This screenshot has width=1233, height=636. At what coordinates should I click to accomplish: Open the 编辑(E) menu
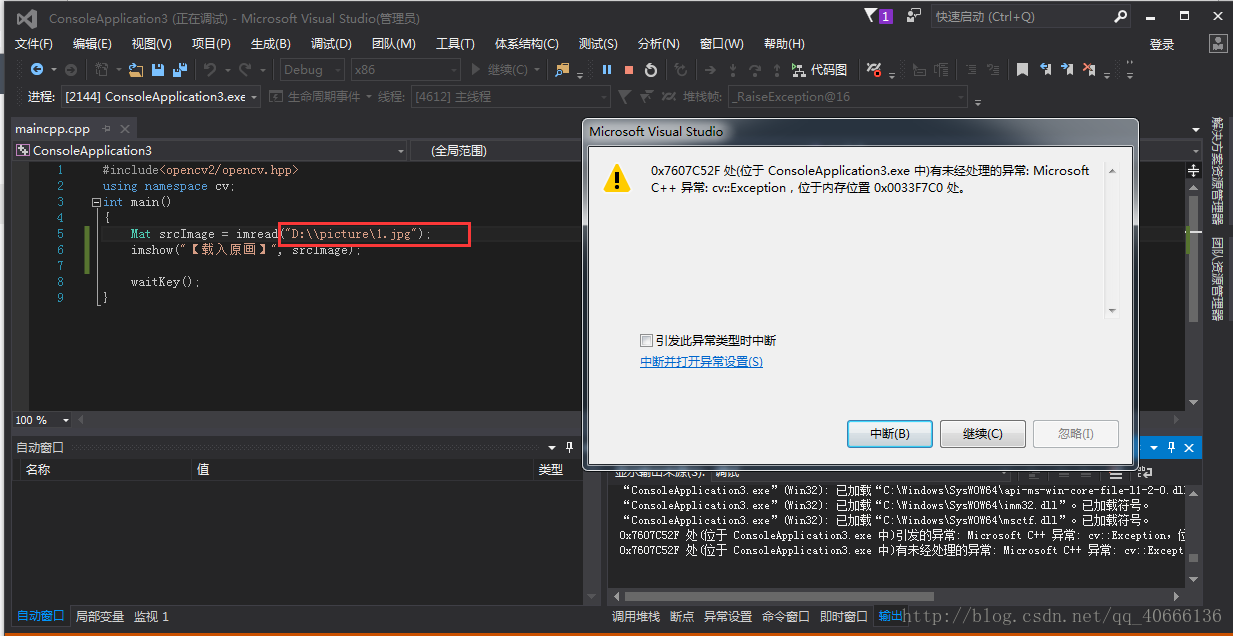[x=92, y=44]
